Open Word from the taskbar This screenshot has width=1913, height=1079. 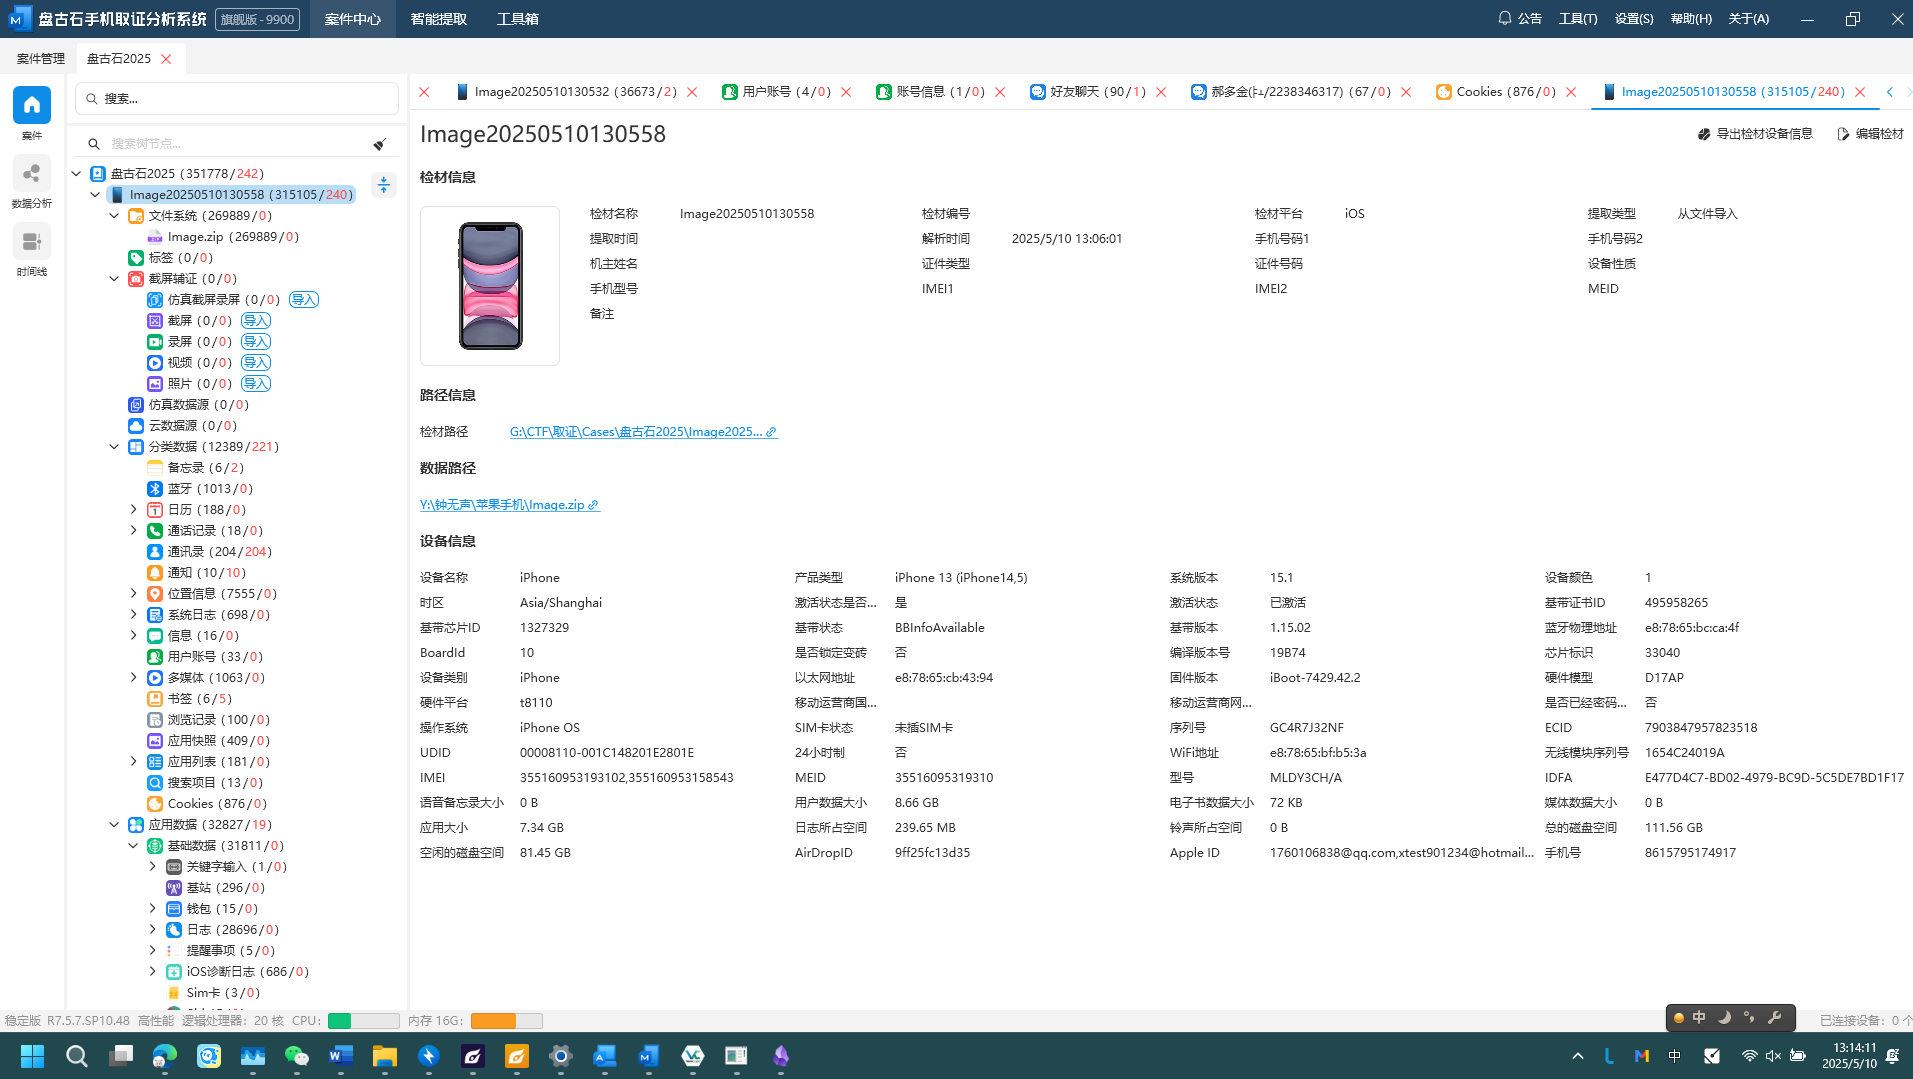tap(341, 1056)
